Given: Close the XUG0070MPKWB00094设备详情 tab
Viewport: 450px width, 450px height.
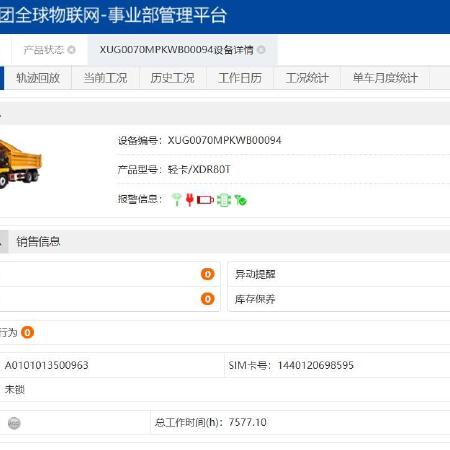Looking at the screenshot, I should [262, 50].
